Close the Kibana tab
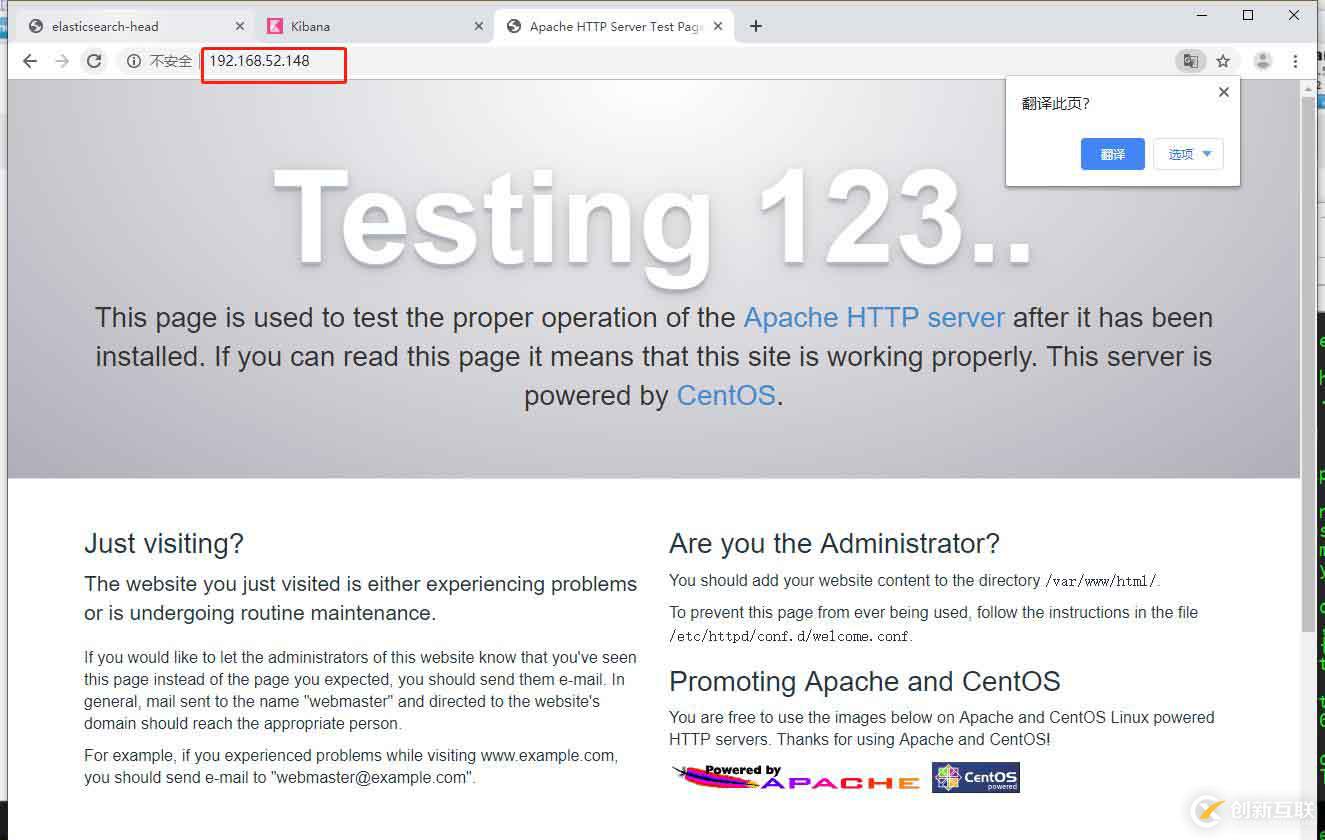The height and width of the screenshot is (840, 1325). [x=477, y=26]
